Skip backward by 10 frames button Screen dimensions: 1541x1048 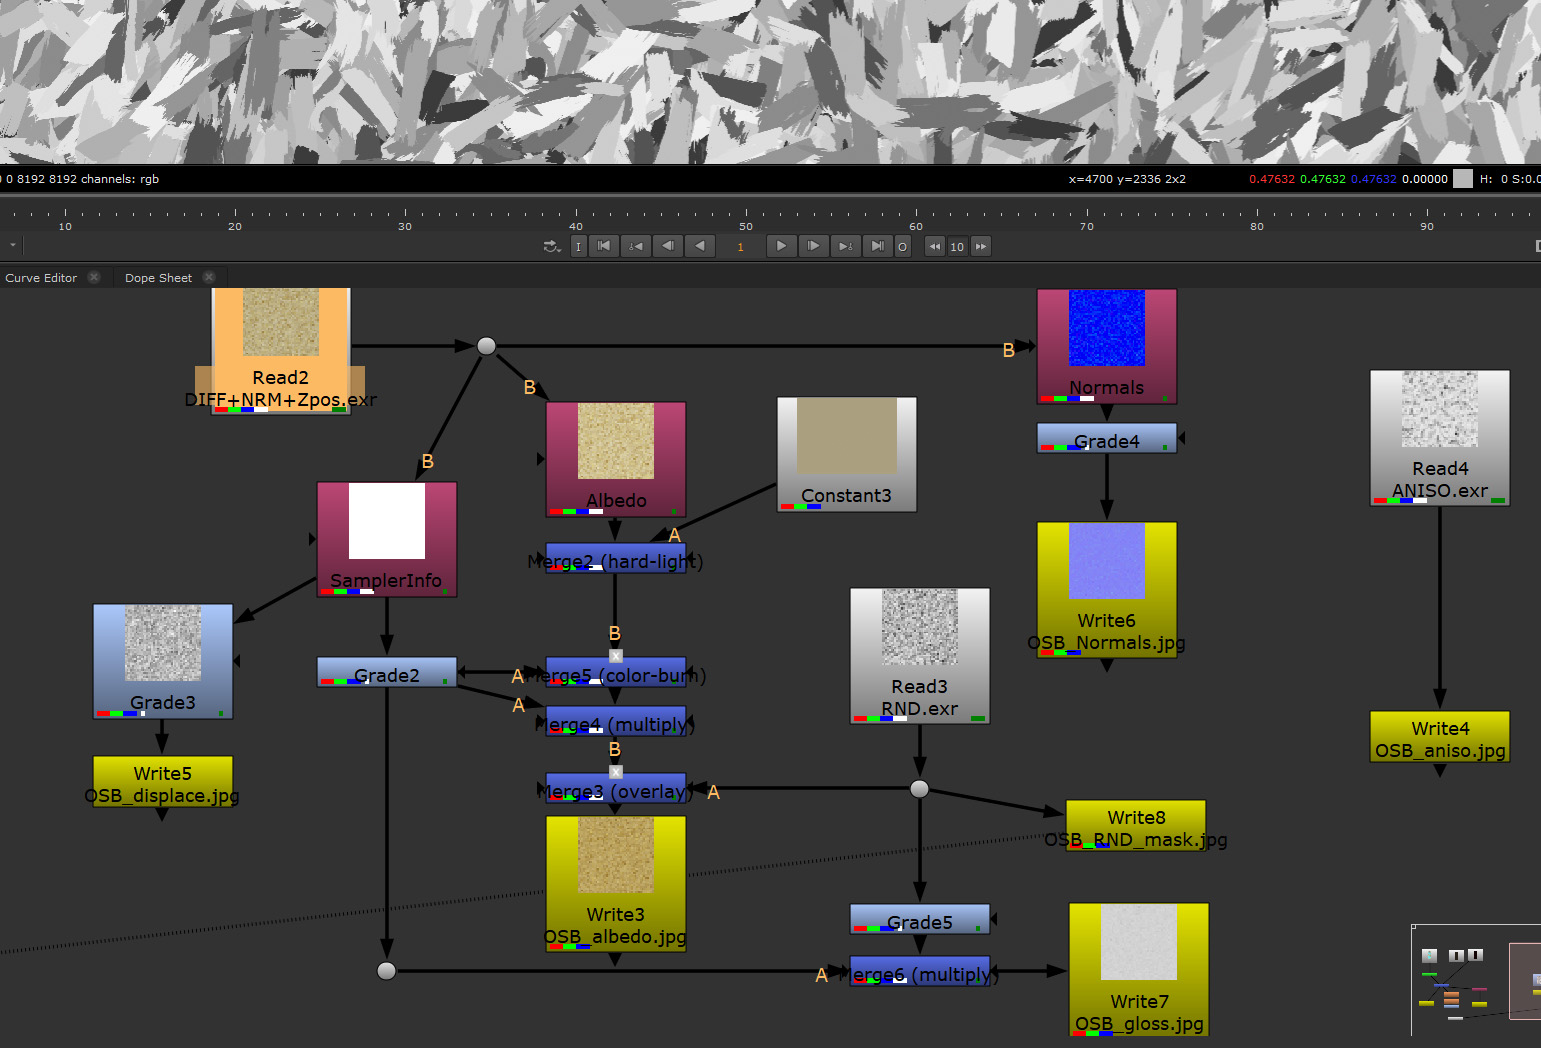click(934, 246)
